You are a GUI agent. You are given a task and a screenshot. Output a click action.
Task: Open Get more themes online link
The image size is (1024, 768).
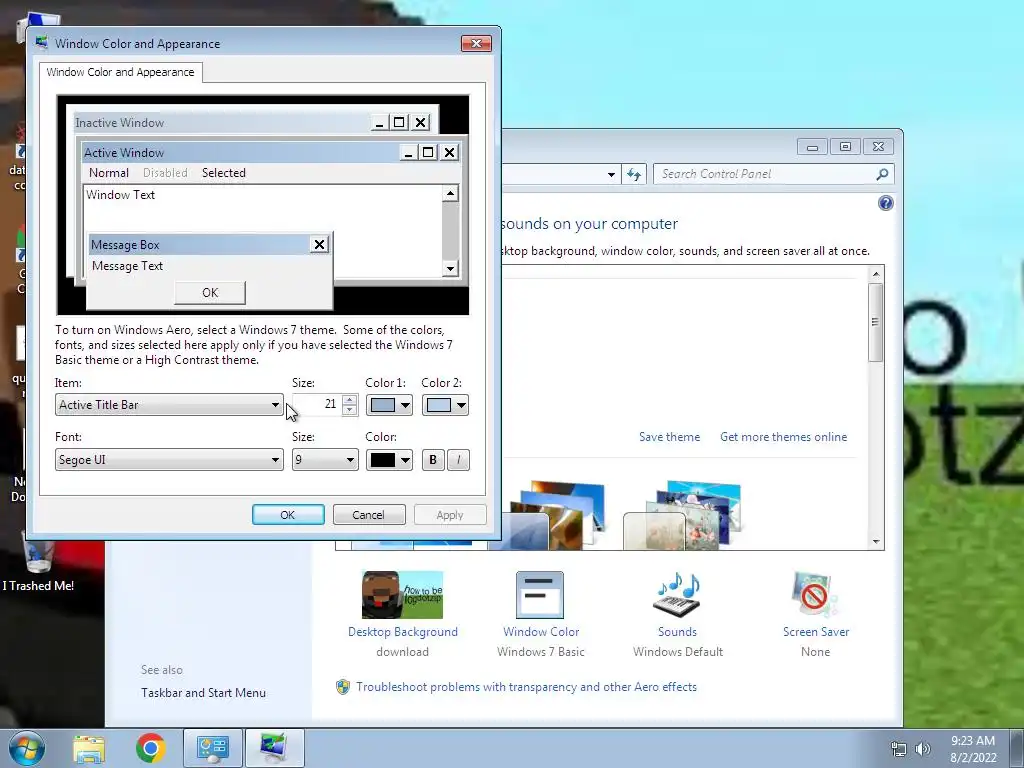point(783,437)
